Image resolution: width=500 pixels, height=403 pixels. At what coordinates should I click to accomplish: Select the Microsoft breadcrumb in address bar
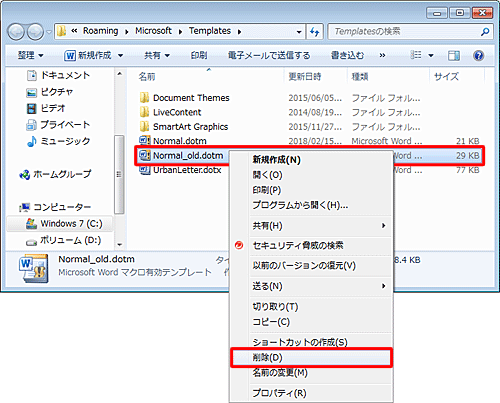click(x=153, y=31)
